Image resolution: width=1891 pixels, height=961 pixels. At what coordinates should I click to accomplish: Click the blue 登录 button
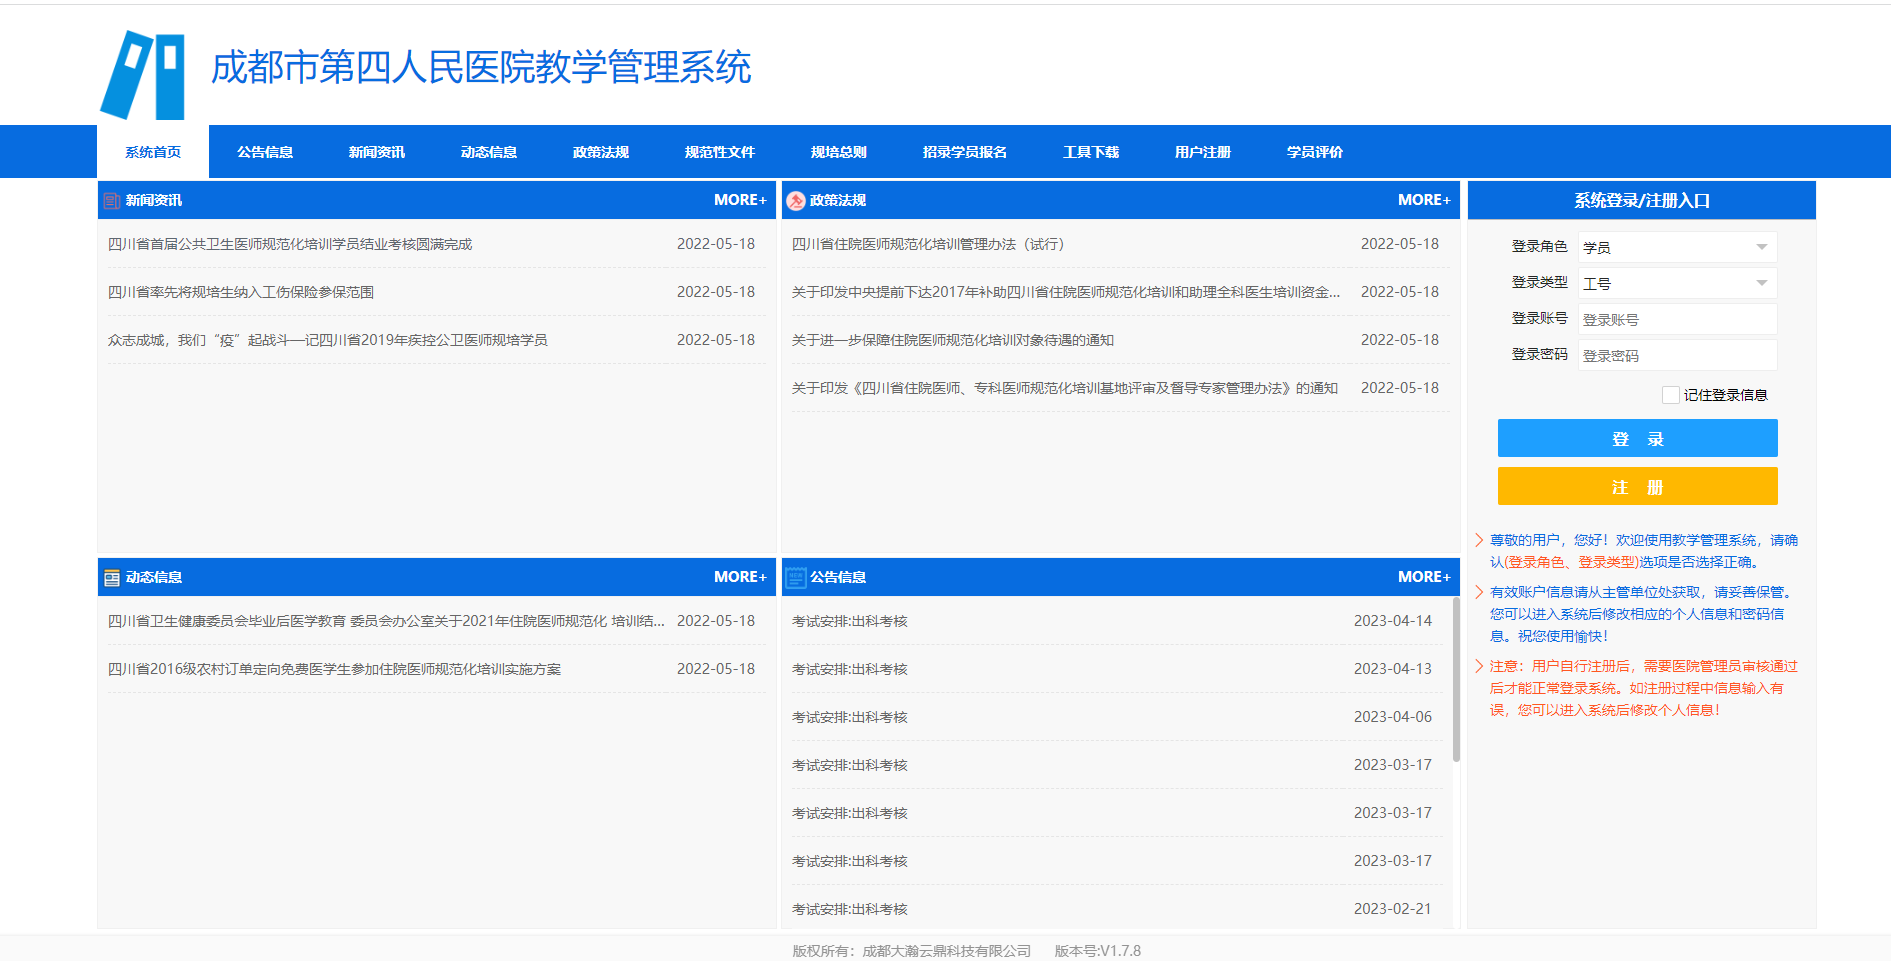pyautogui.click(x=1637, y=438)
